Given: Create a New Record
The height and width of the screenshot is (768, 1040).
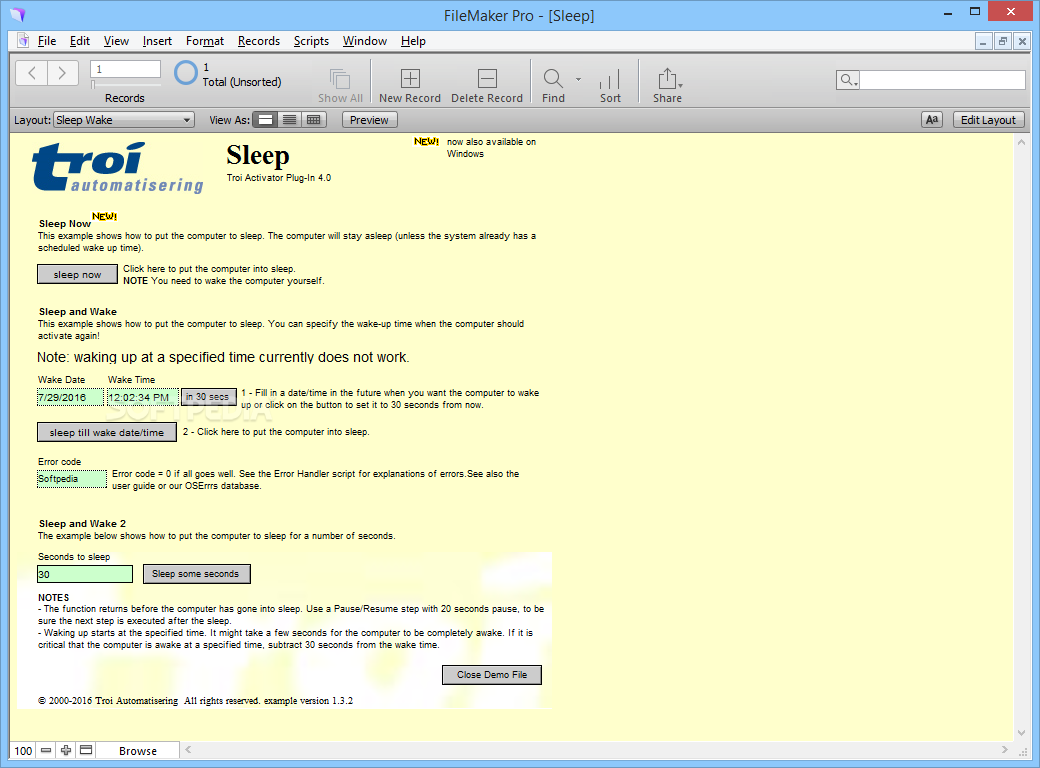Looking at the screenshot, I should 410,79.
